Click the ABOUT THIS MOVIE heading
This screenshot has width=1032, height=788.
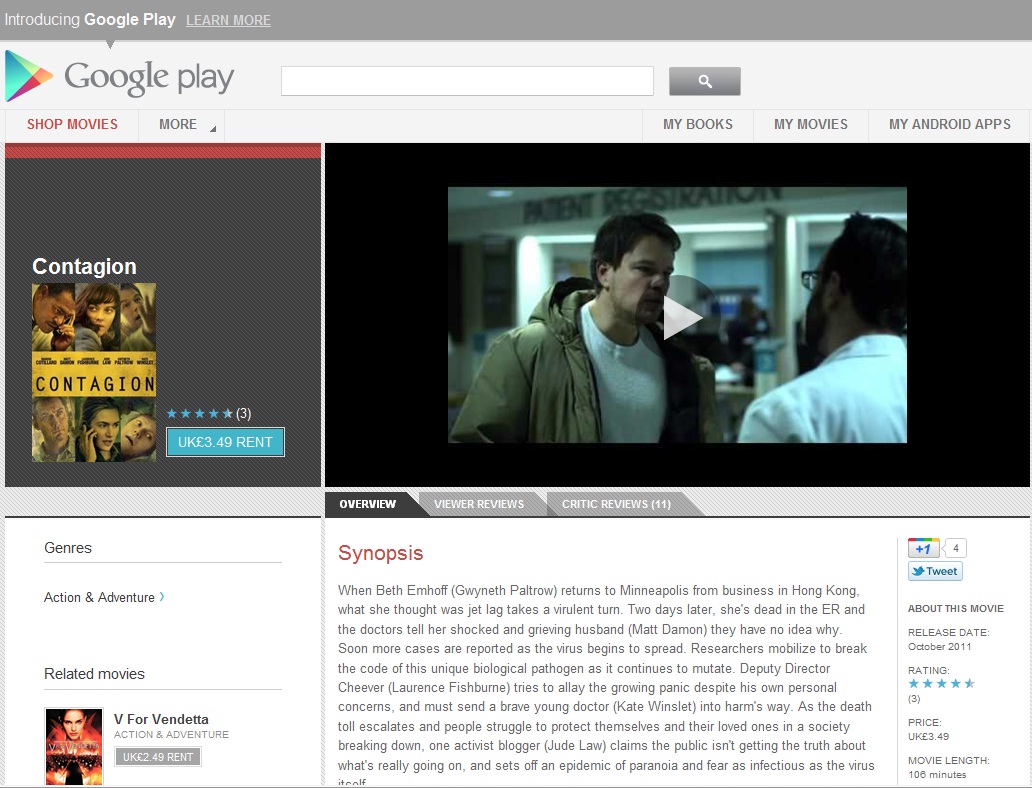coord(956,609)
